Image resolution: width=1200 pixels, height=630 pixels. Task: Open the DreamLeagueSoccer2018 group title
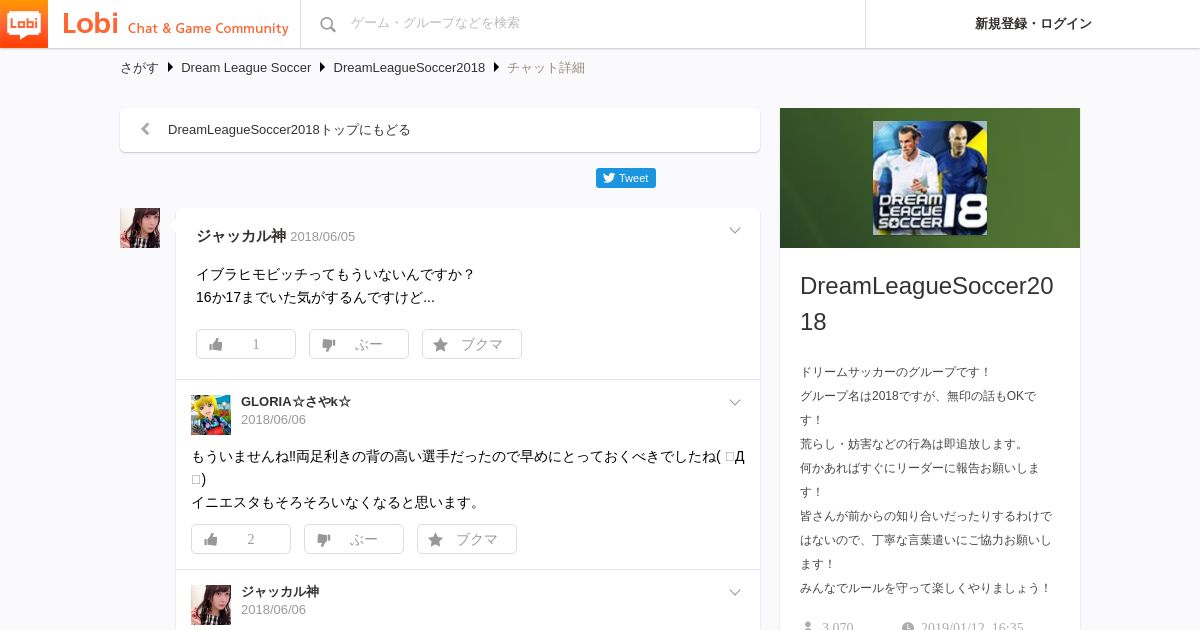coord(927,303)
